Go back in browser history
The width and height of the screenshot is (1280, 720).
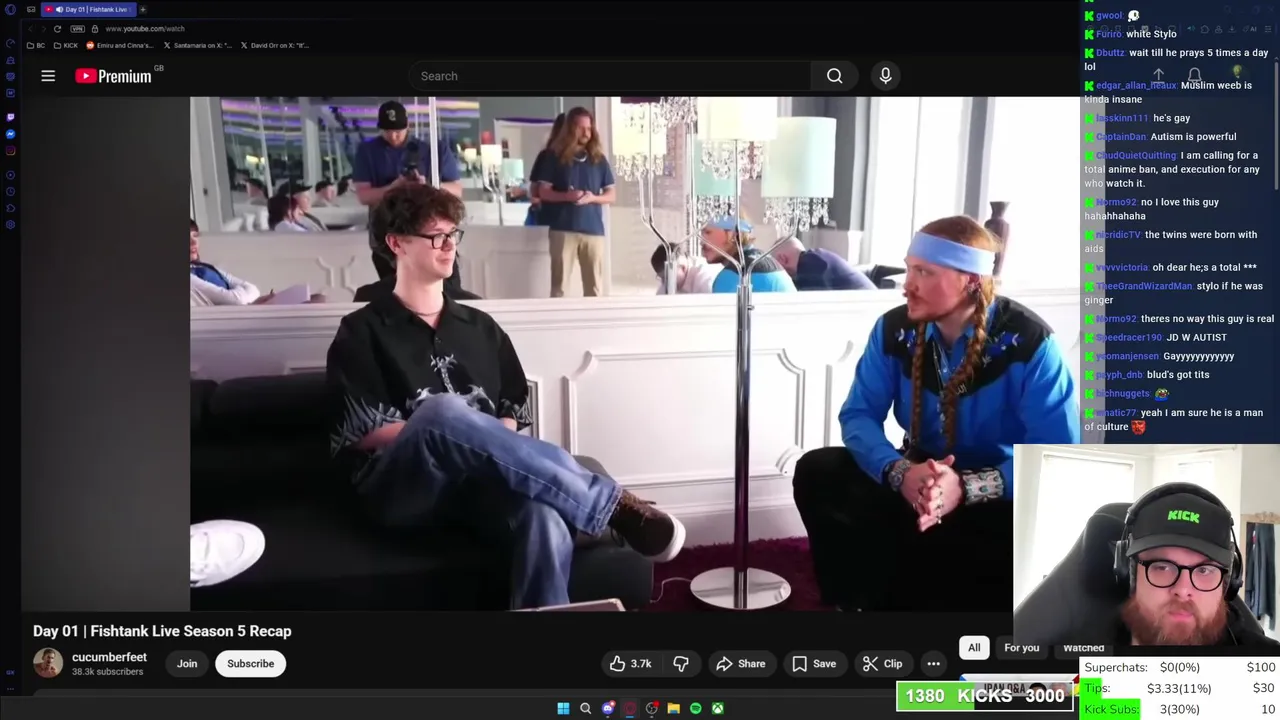pyautogui.click(x=28, y=28)
